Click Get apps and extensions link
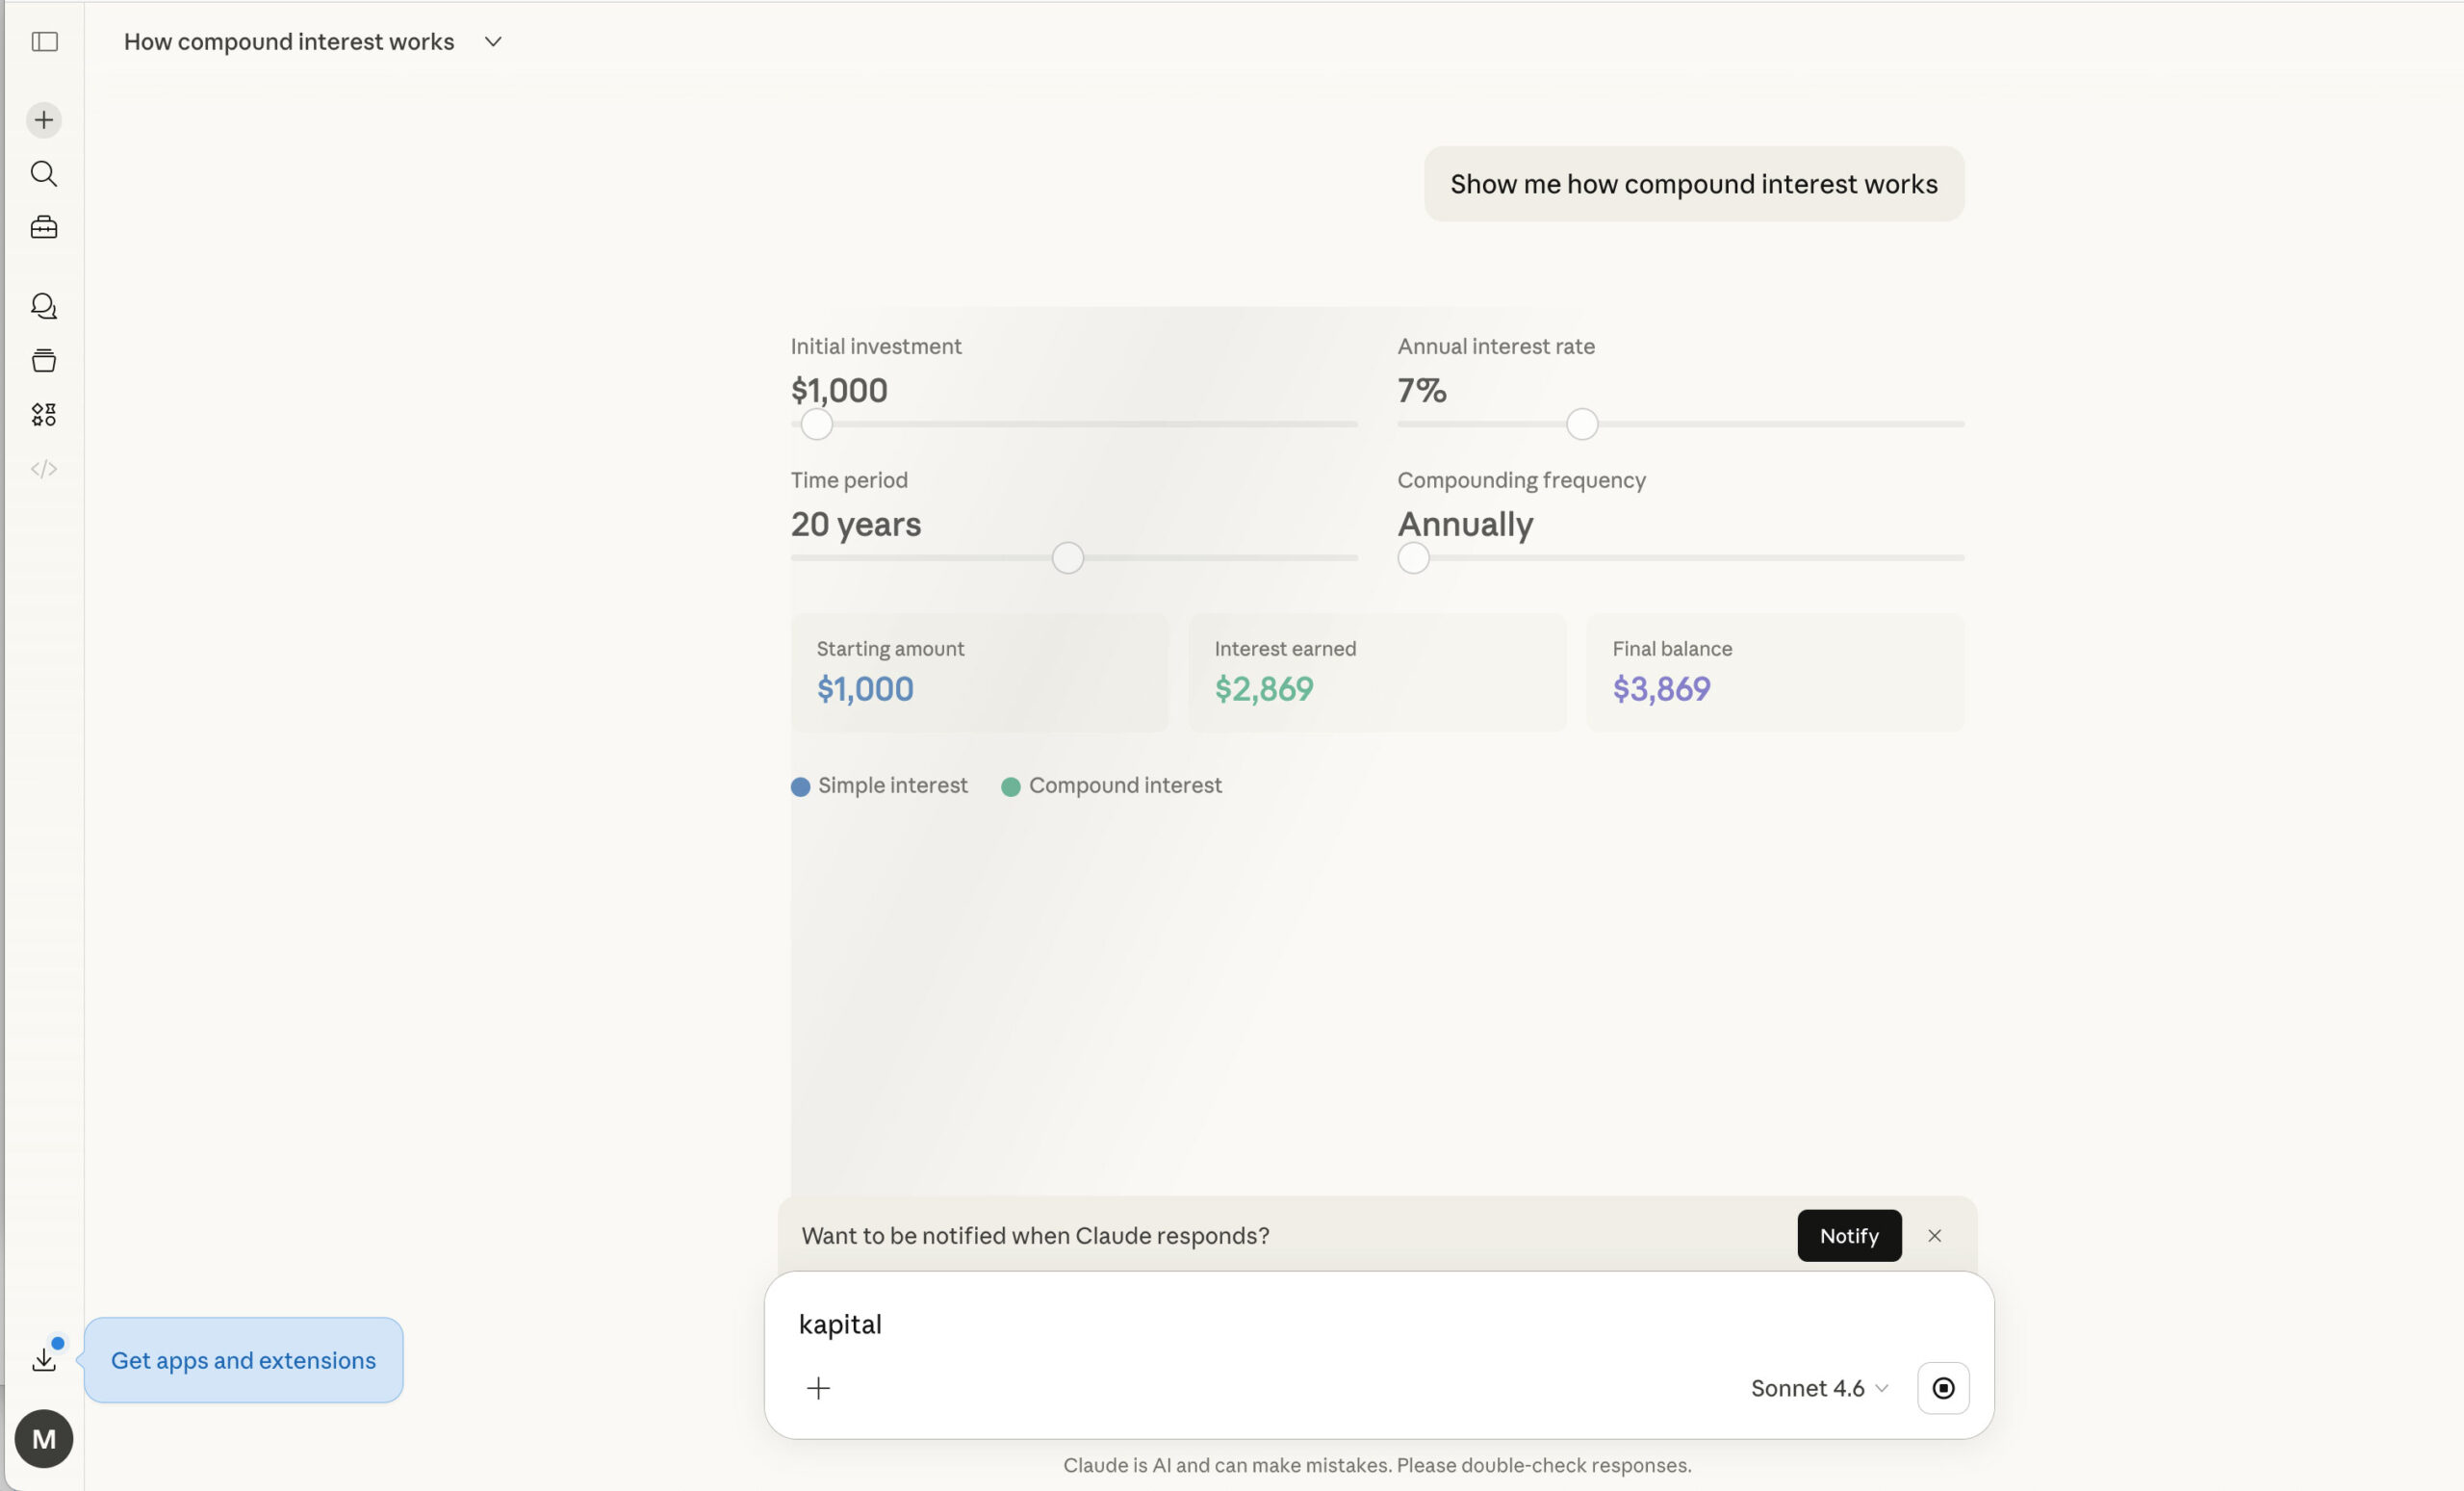The height and width of the screenshot is (1491, 2464). pos(243,1360)
